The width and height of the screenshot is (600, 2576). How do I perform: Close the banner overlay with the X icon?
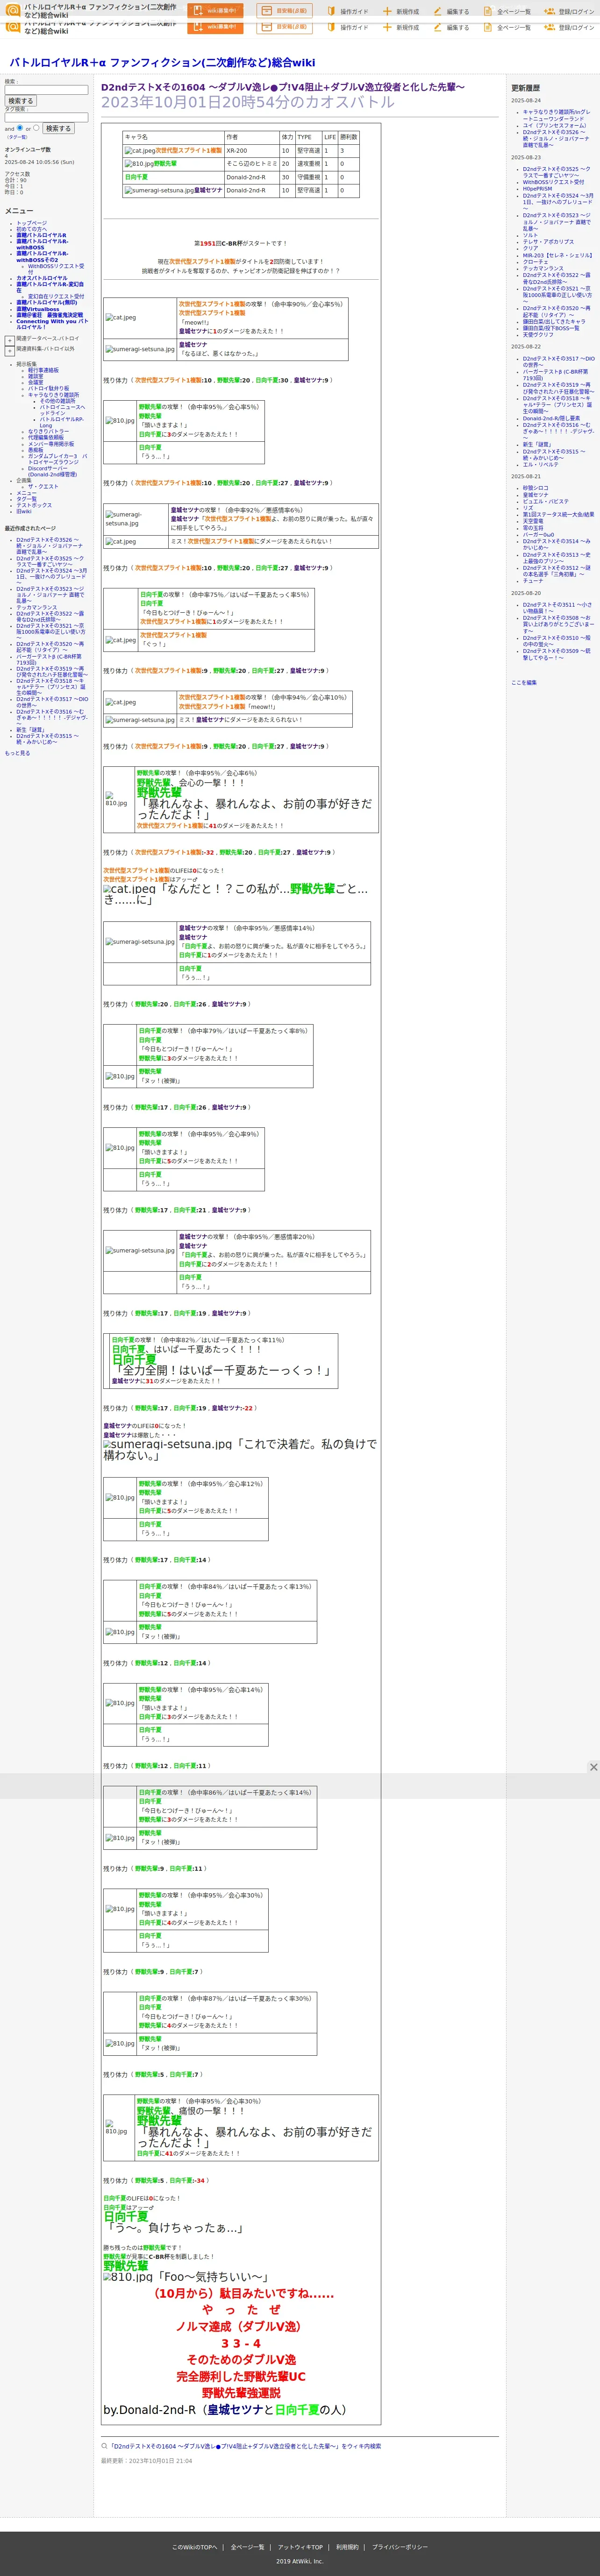593,1767
